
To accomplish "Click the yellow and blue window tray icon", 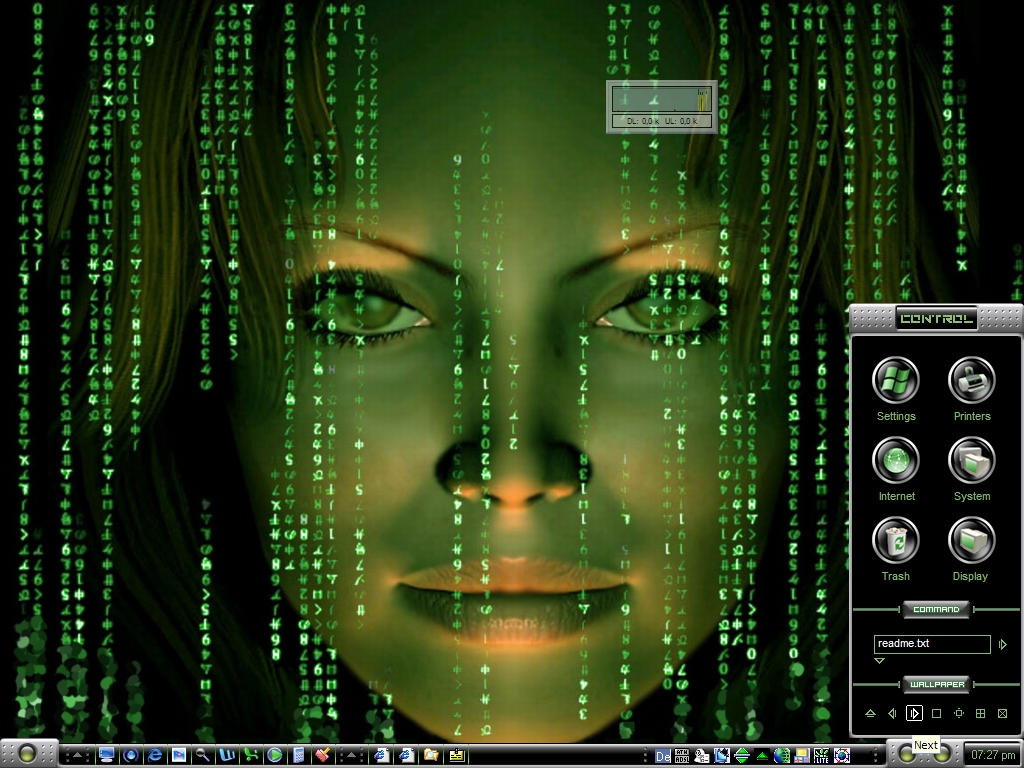I will click(801, 756).
